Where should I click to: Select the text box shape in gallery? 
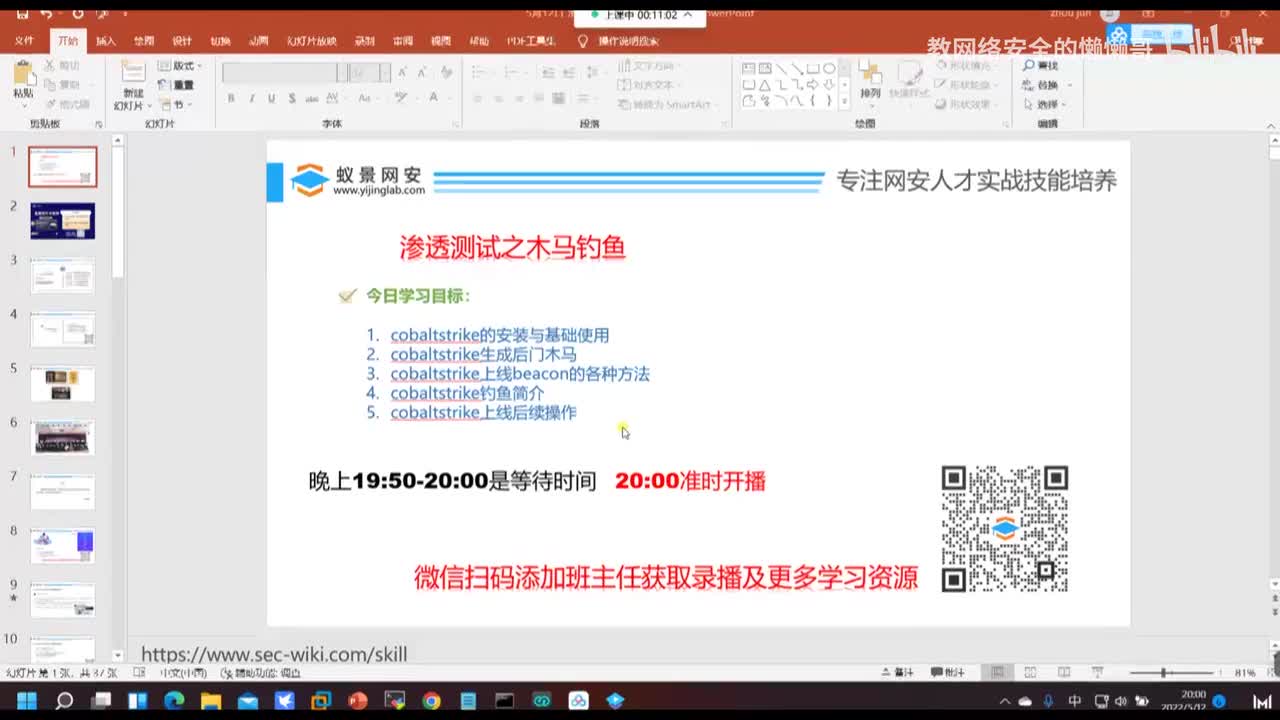(749, 68)
